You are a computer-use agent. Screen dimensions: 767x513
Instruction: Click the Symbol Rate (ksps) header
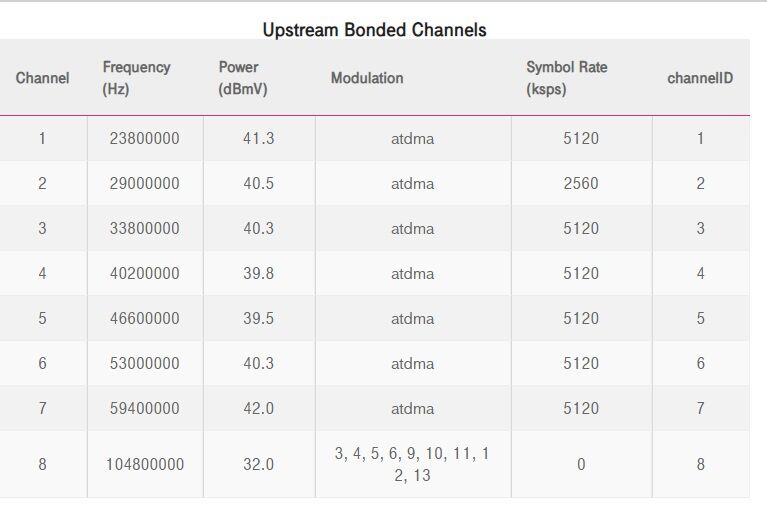[x=566, y=78]
